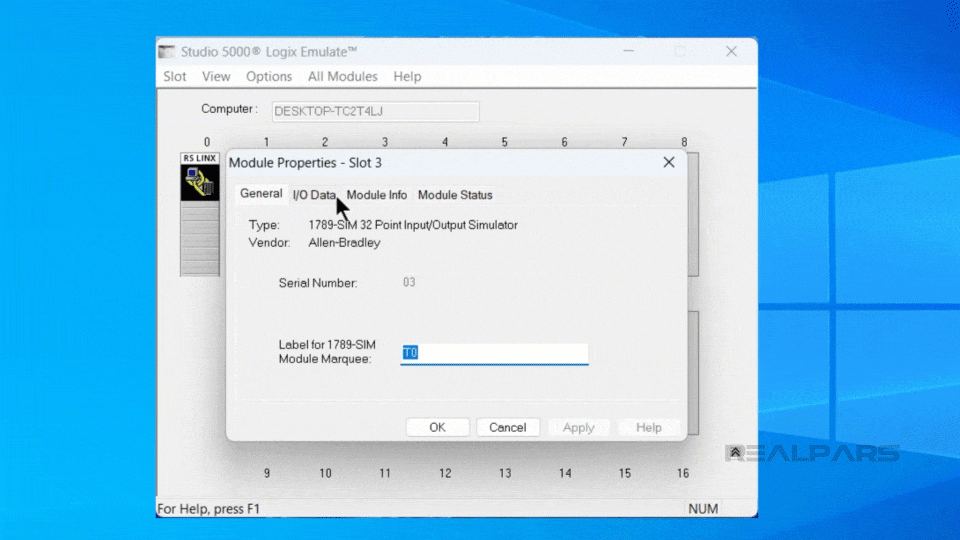This screenshot has height=540, width=960.
Task: Click the serial number value 03
Action: pos(409,282)
